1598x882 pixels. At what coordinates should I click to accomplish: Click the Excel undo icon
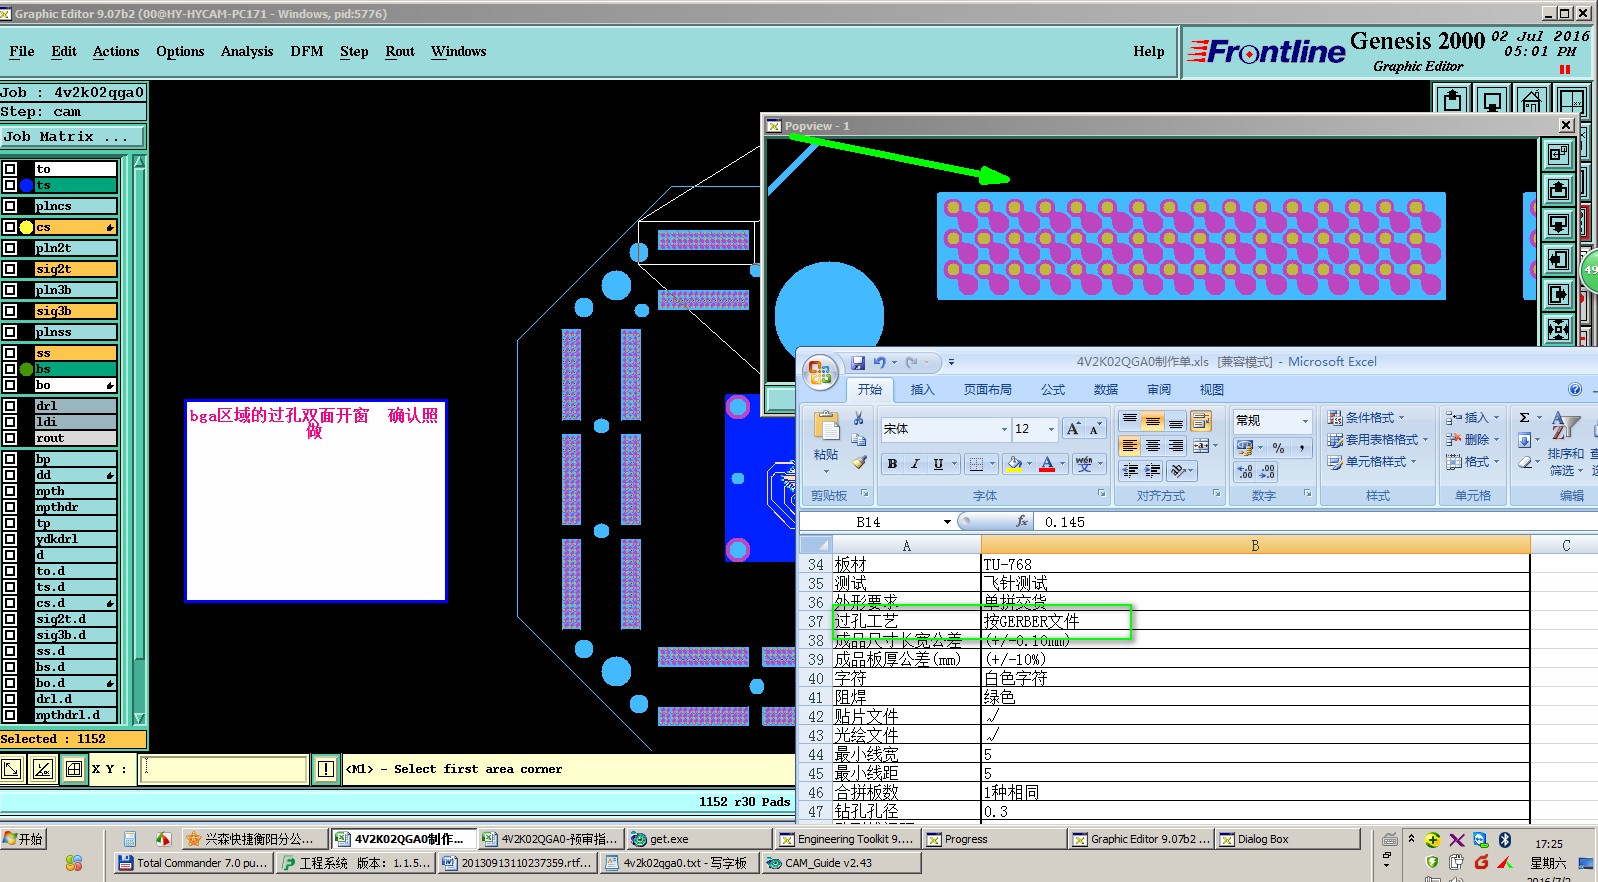coord(879,362)
